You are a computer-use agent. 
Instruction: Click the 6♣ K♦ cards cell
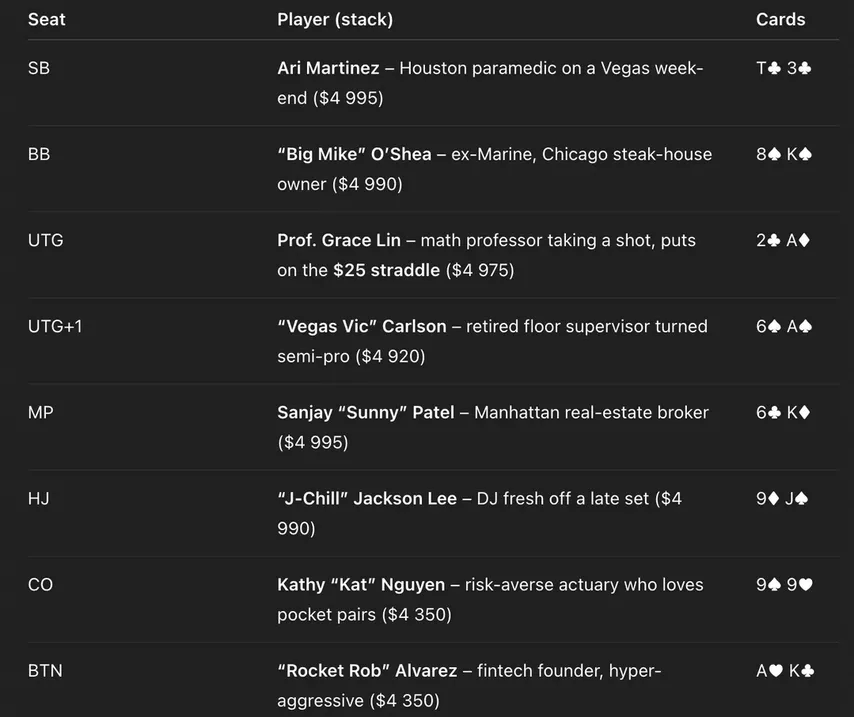[x=783, y=412]
